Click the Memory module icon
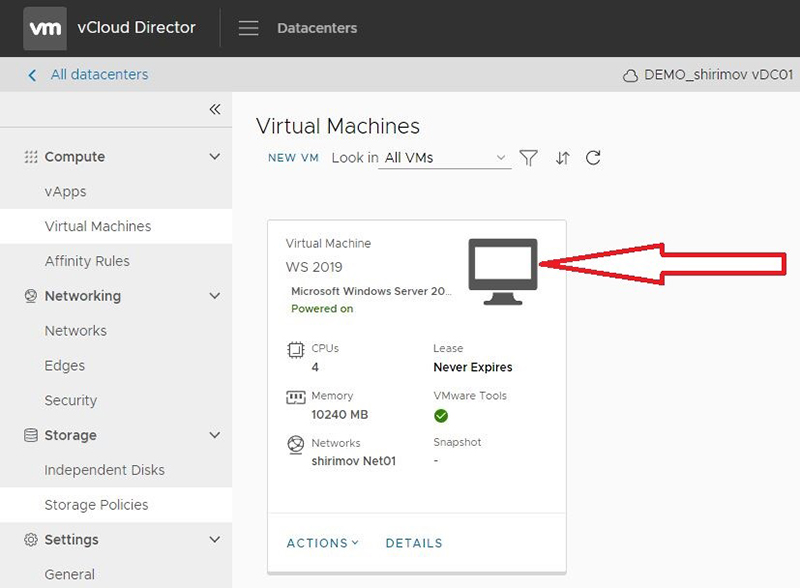Screen dimensions: 800x588 pos(295,397)
